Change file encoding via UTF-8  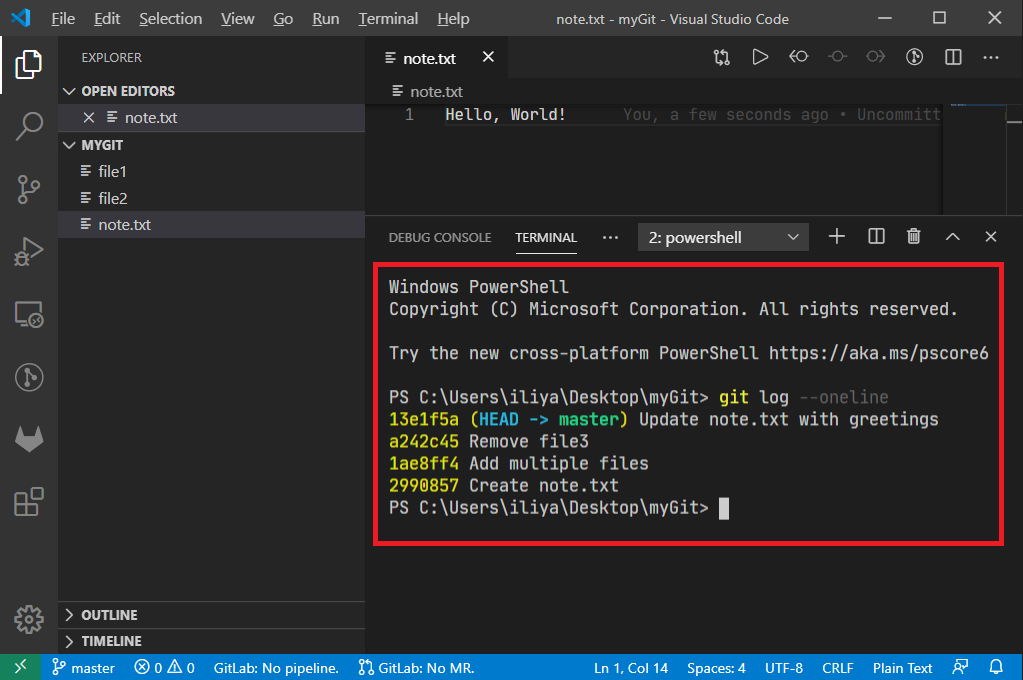click(x=784, y=668)
